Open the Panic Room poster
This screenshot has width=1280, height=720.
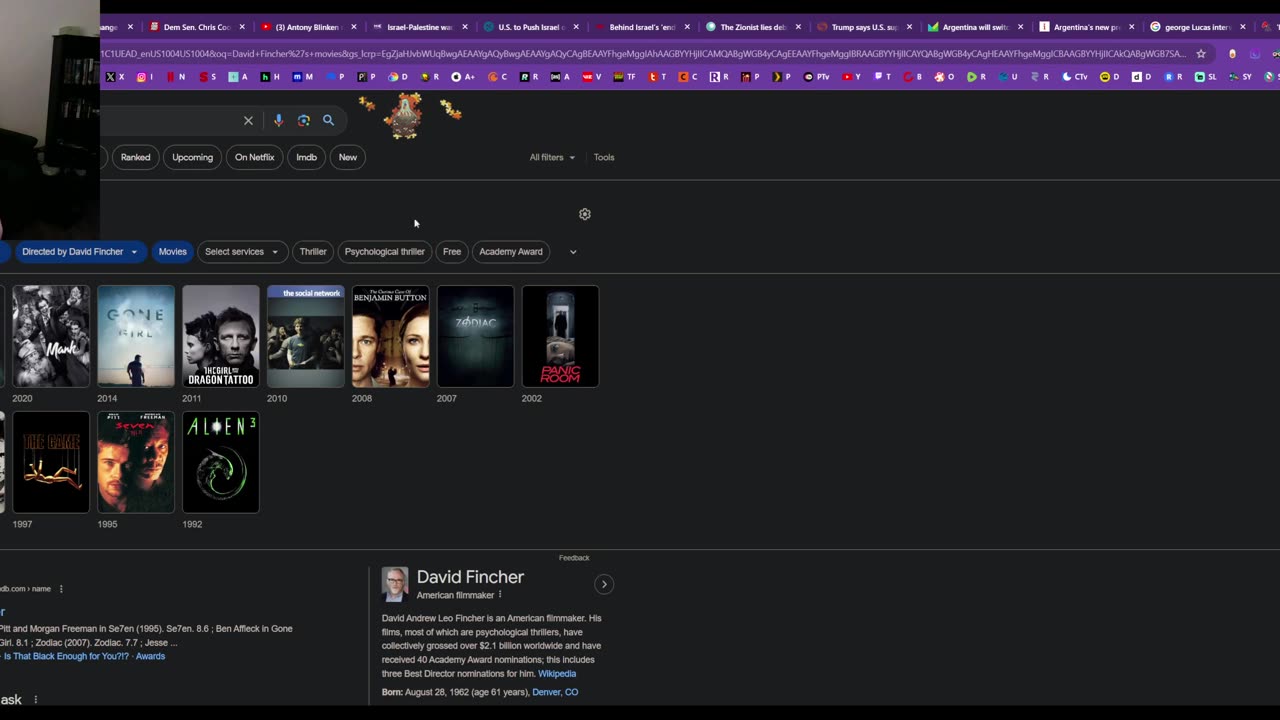point(560,336)
